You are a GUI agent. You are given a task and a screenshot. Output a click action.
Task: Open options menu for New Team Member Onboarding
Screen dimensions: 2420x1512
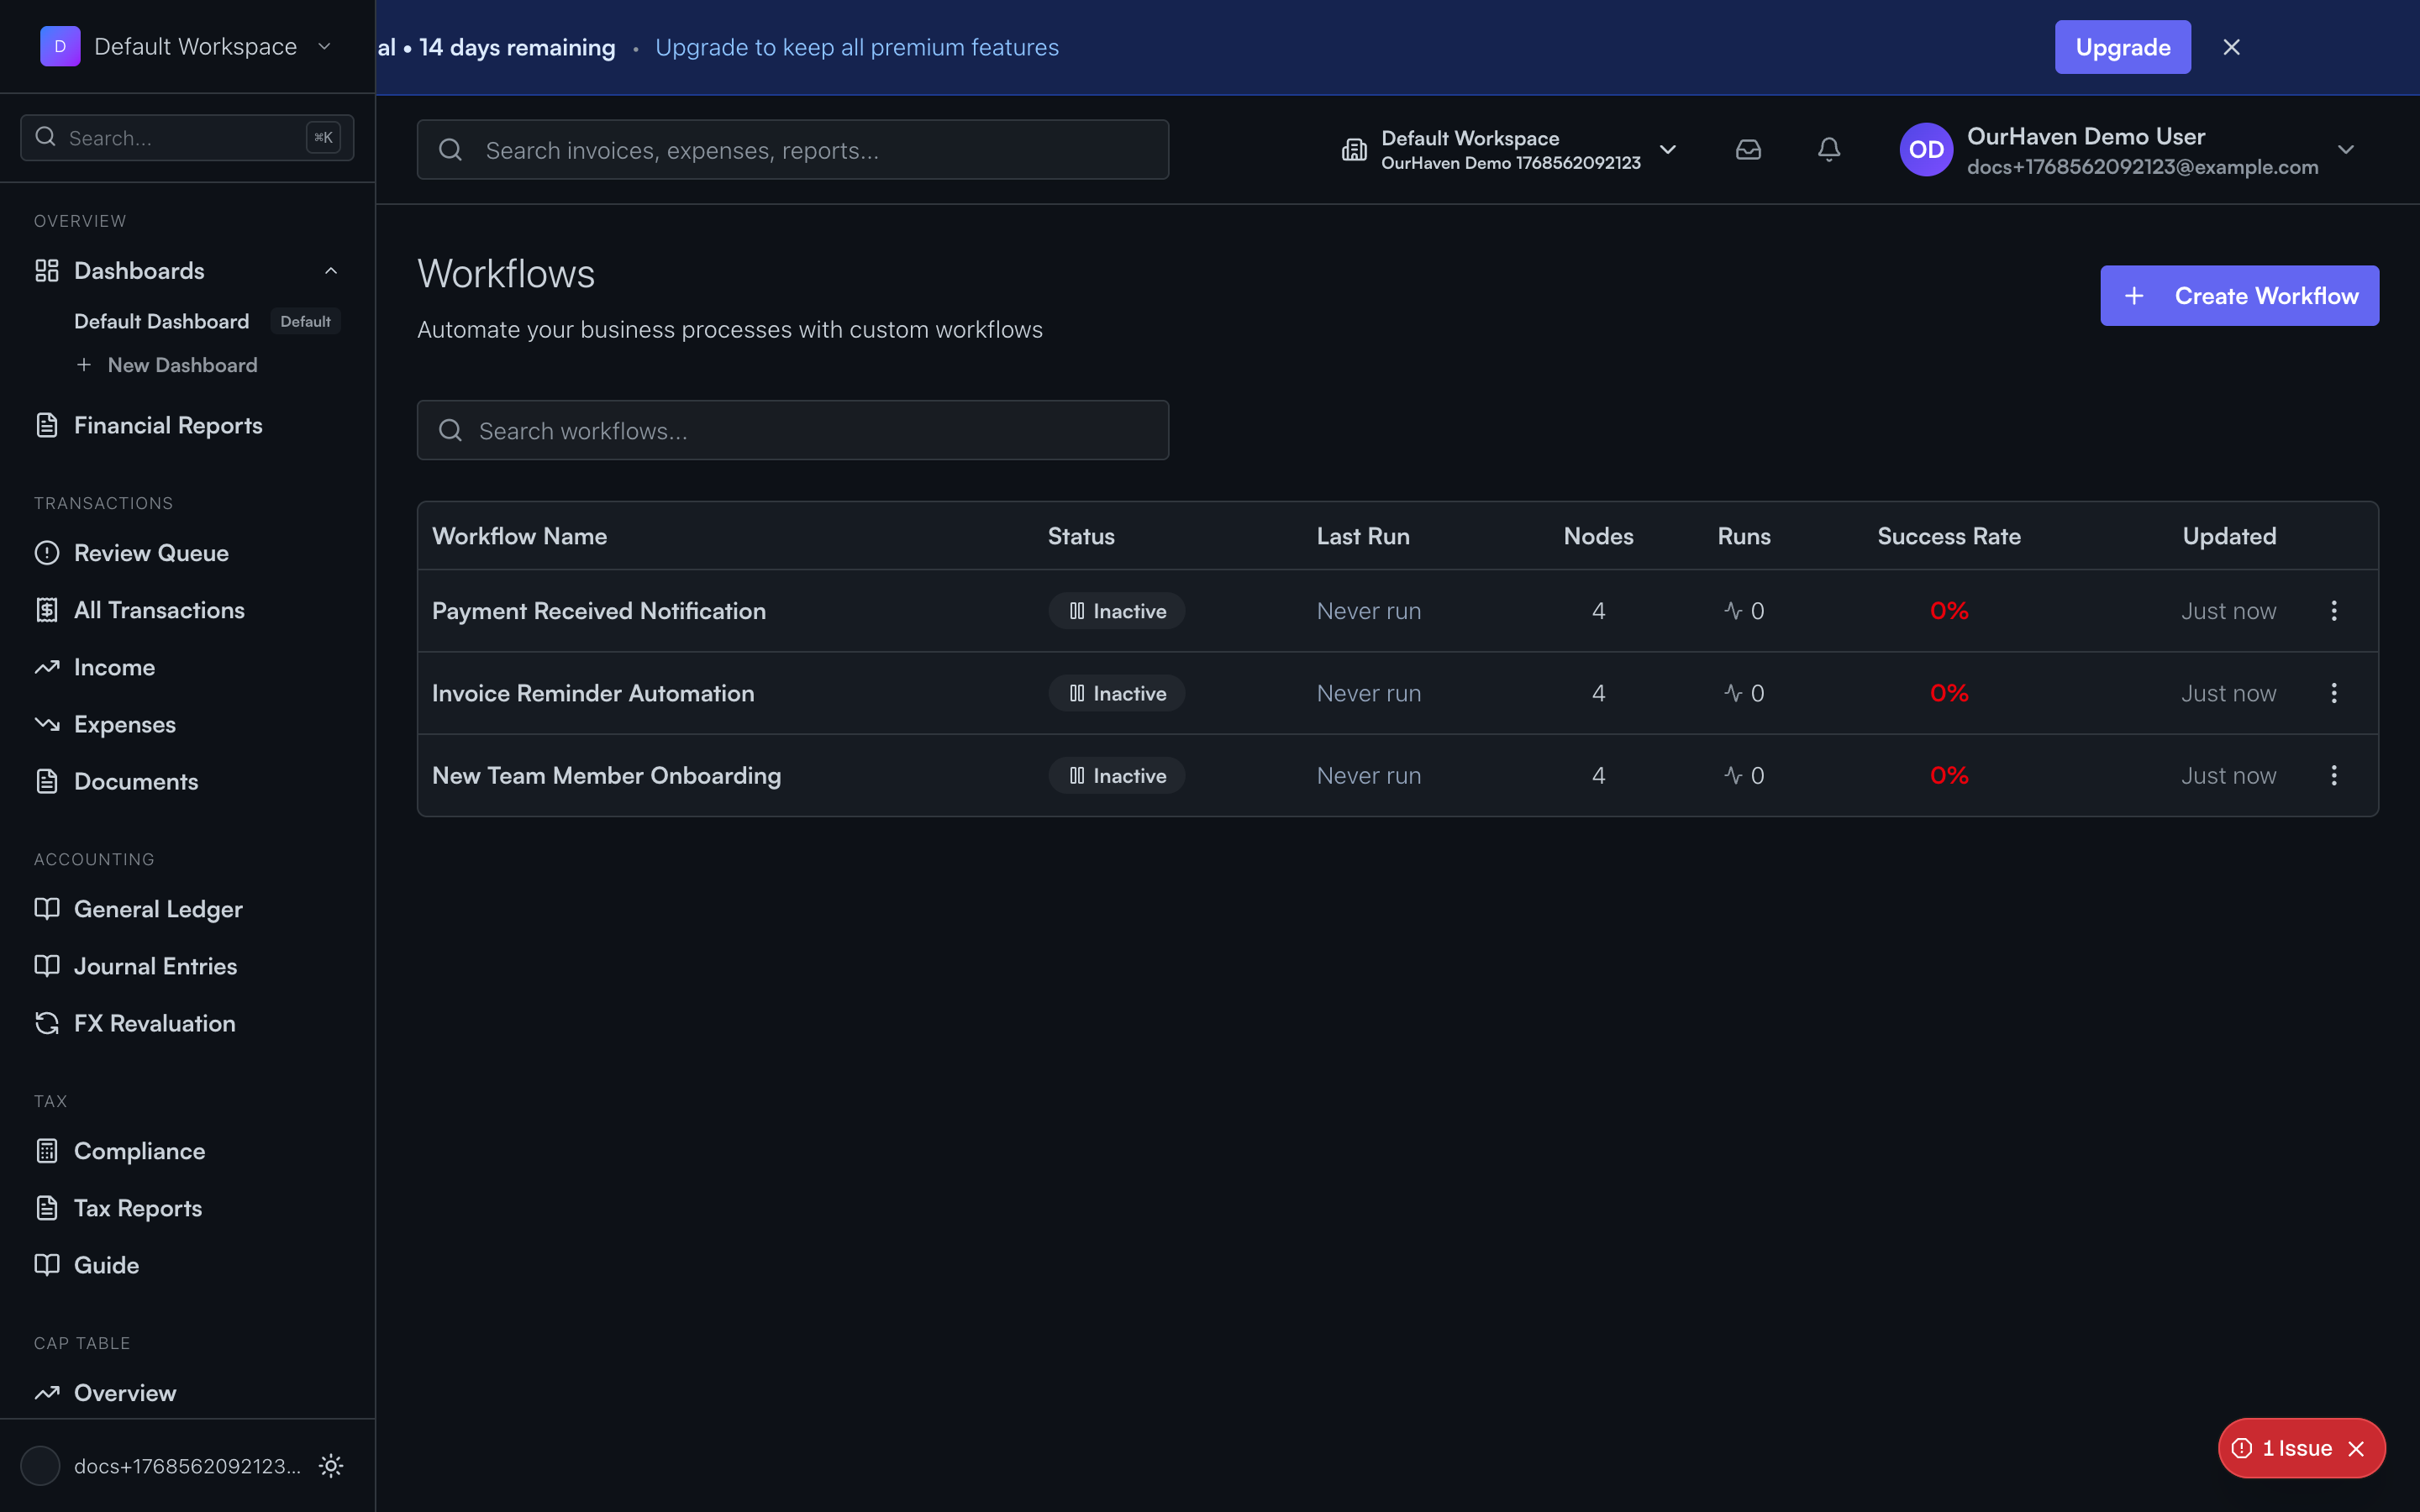(2334, 775)
